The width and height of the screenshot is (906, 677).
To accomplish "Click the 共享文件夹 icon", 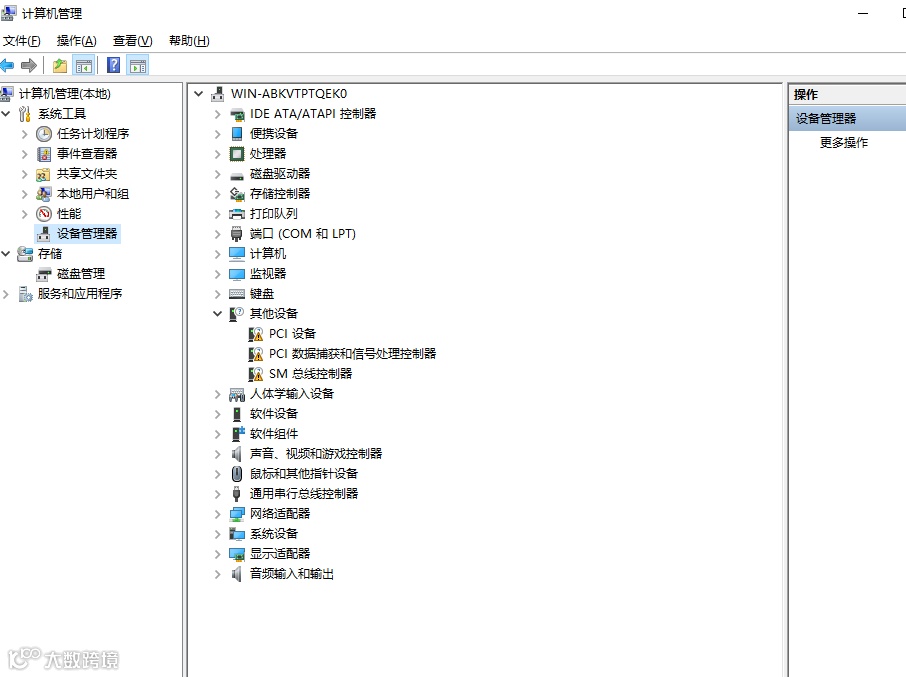I will tap(43, 174).
